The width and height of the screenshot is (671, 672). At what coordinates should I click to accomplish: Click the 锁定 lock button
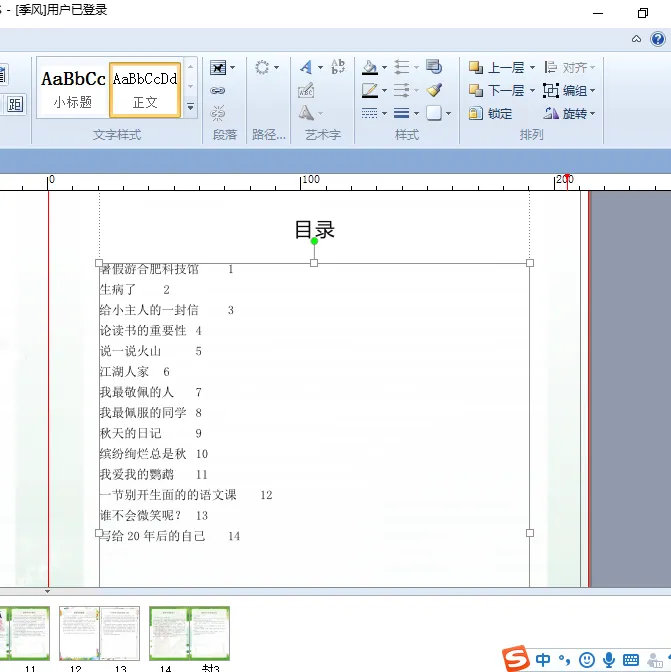[x=491, y=113]
